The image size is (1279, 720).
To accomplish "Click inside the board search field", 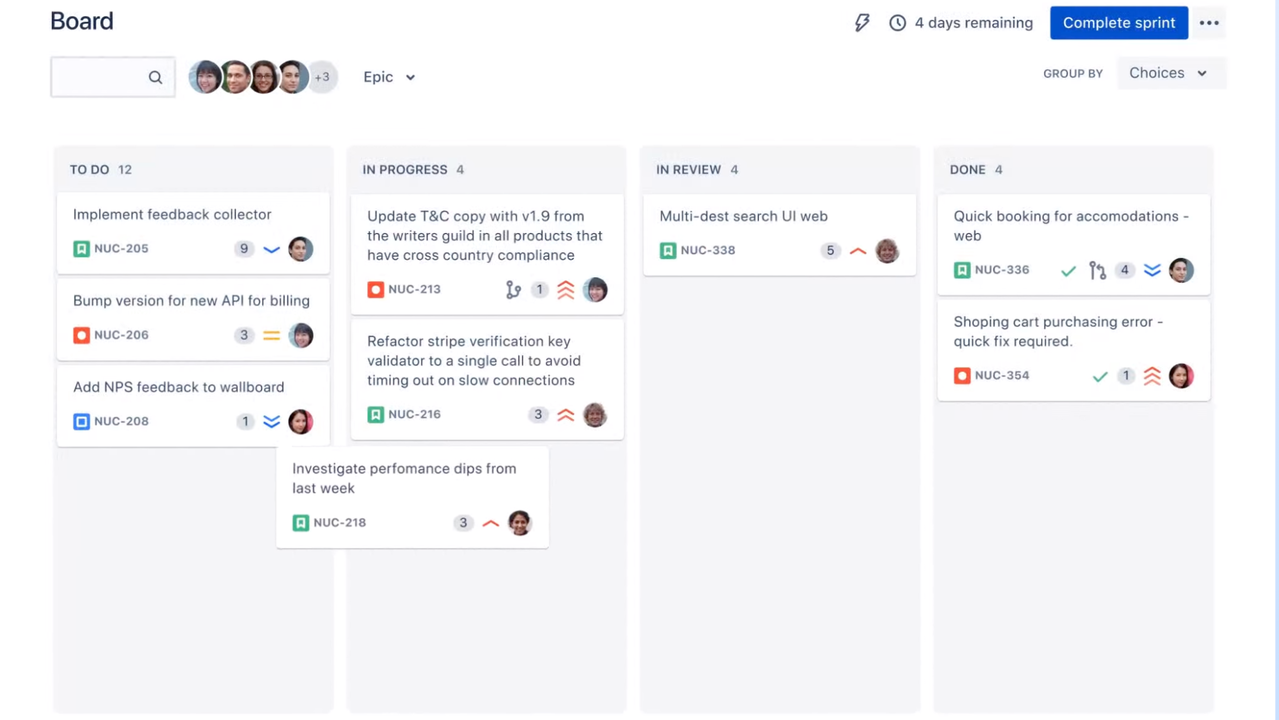I will 105,76.
